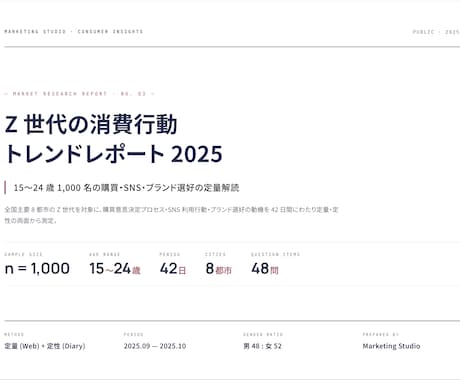Click the "42日" period value
The image size is (460, 380).
(173, 269)
